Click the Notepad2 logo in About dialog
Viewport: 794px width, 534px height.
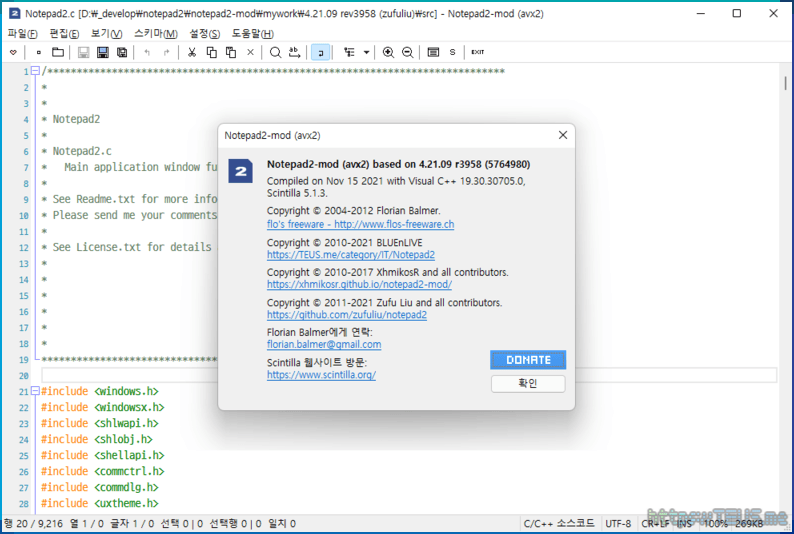pyautogui.click(x=240, y=171)
